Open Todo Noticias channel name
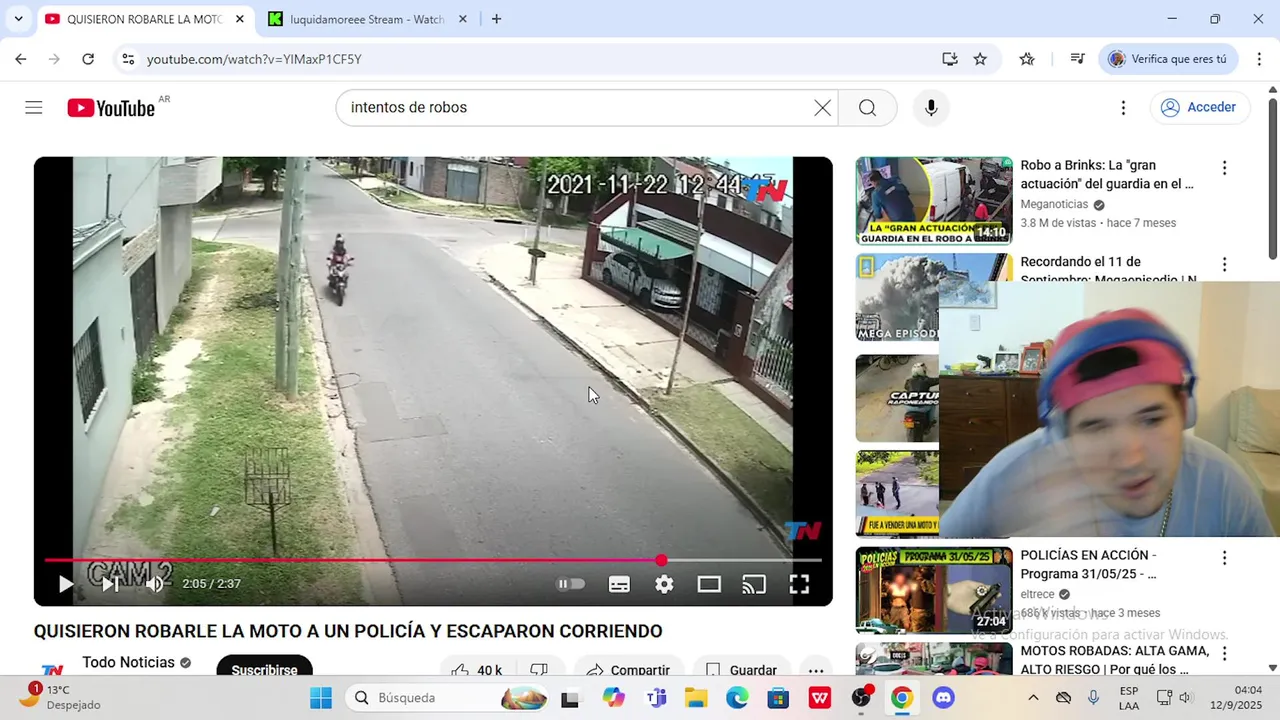 128,662
